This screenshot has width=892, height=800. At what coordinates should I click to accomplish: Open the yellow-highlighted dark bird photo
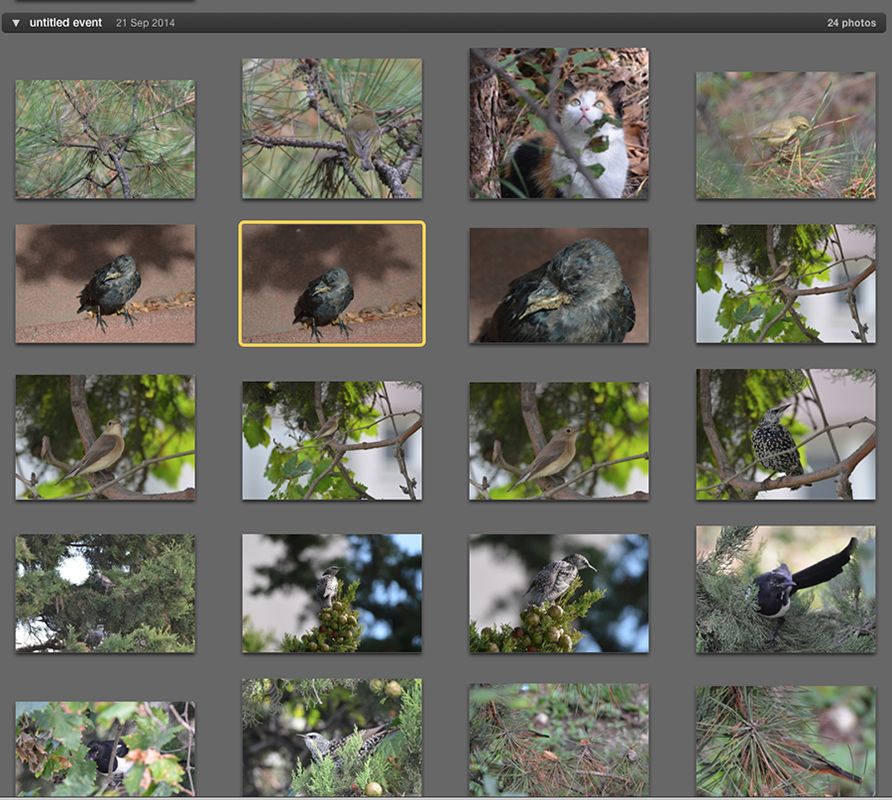(x=332, y=284)
